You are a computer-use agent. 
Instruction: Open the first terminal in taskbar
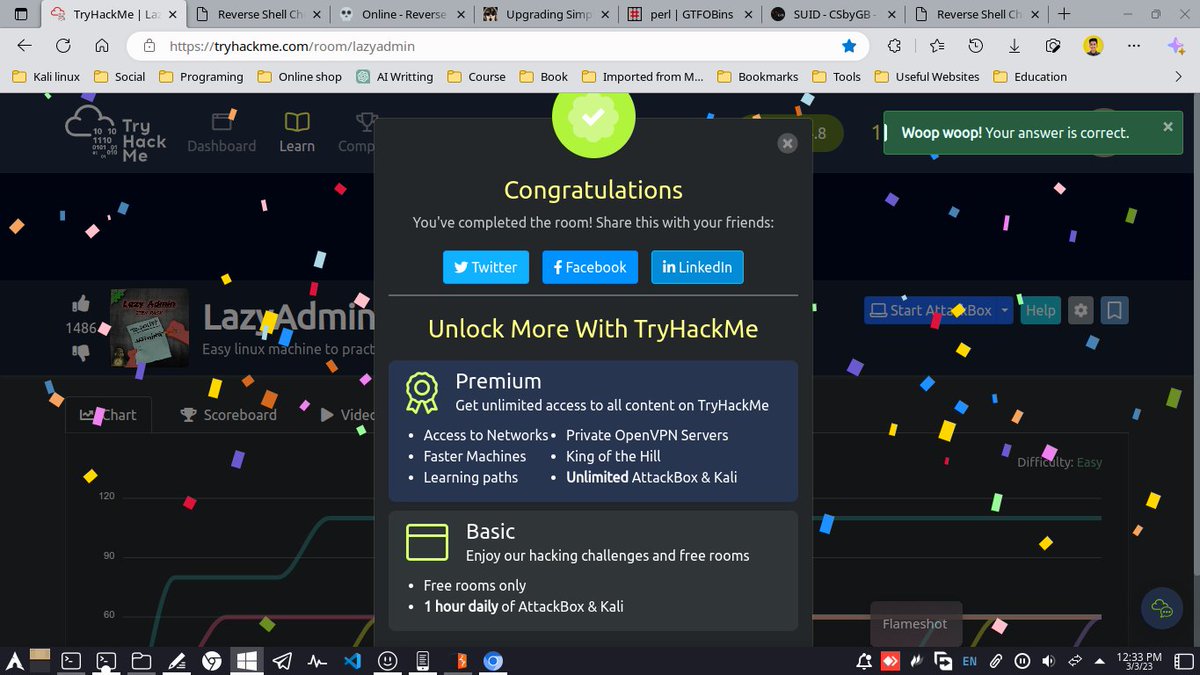coord(71,661)
